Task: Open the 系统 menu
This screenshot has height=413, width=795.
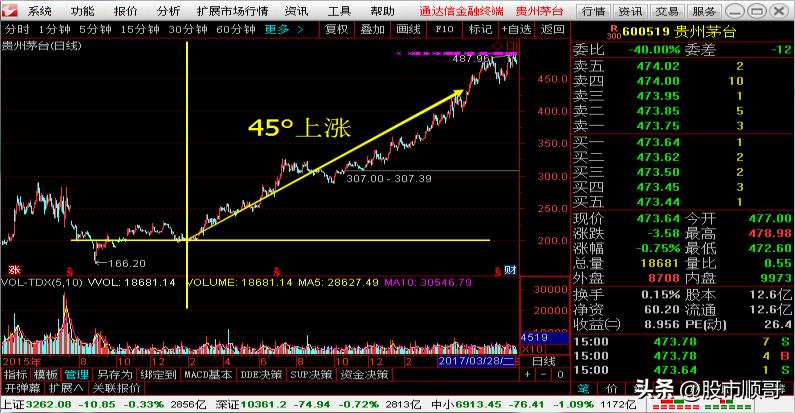Action: pos(39,11)
